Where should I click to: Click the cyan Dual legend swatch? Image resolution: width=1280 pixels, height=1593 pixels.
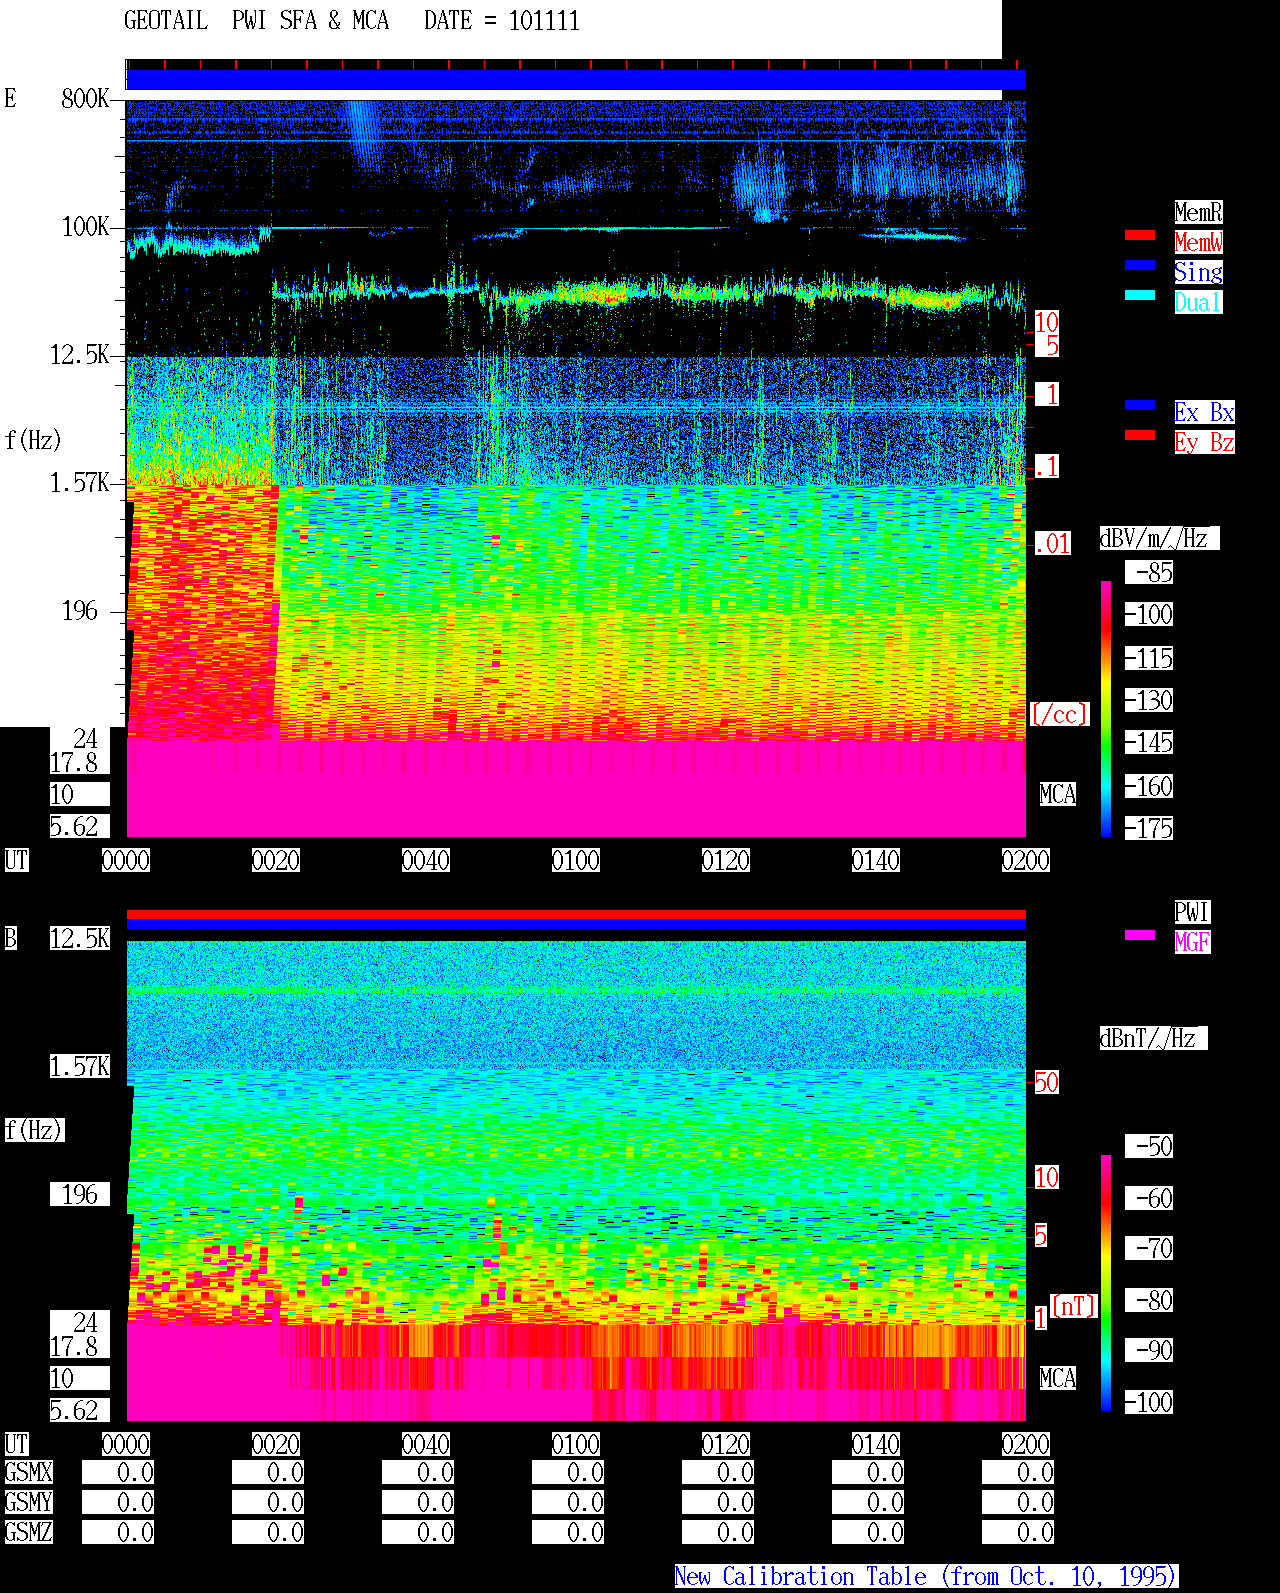1140,295
